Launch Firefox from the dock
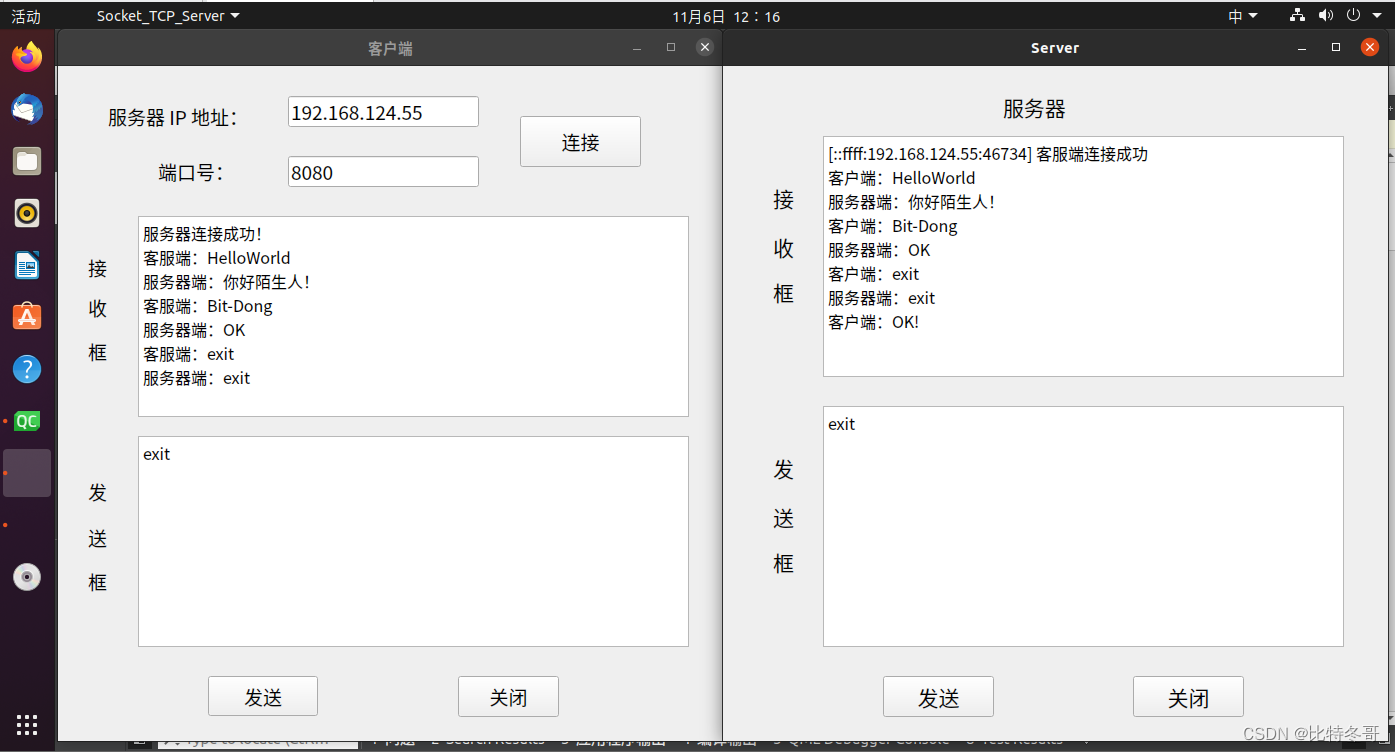The image size is (1395, 752). click(x=27, y=57)
